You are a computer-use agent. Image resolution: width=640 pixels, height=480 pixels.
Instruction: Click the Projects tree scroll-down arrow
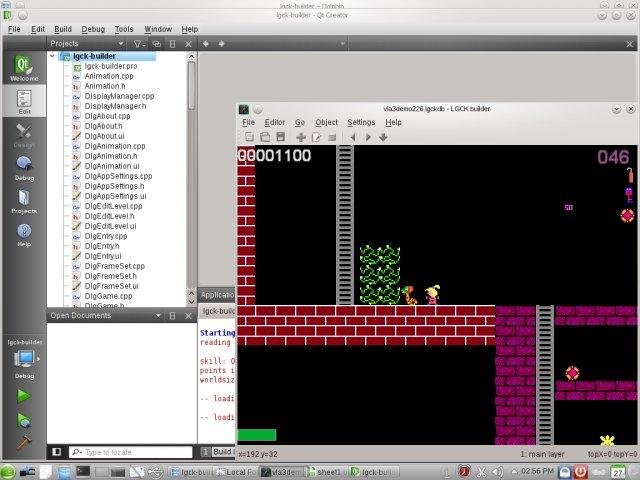(x=191, y=302)
